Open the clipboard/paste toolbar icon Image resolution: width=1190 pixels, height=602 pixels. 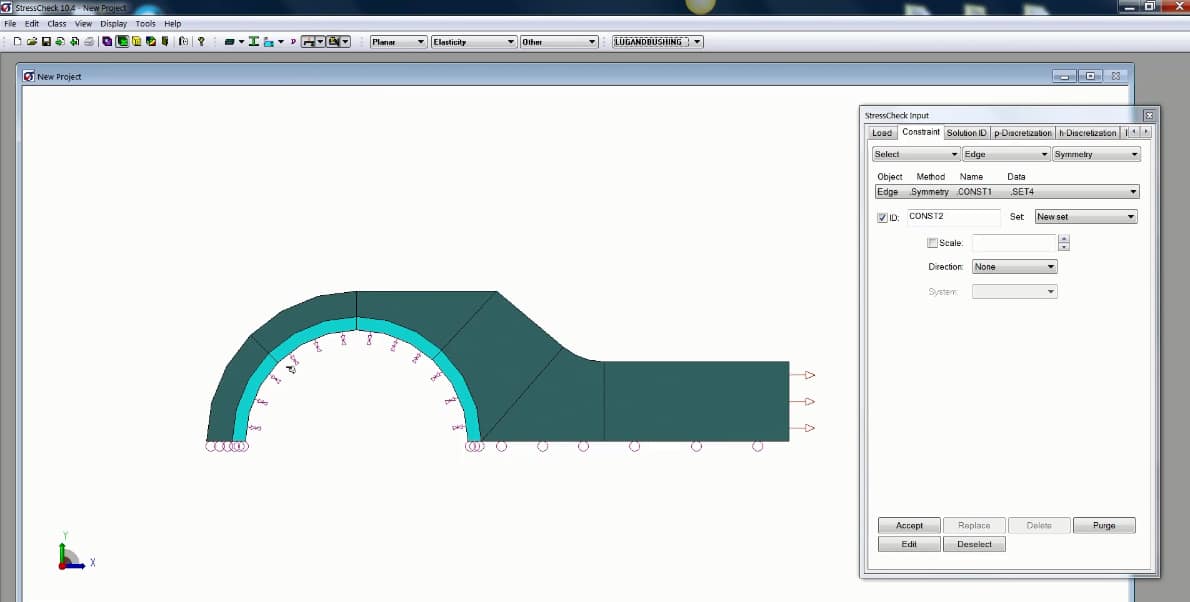point(182,41)
